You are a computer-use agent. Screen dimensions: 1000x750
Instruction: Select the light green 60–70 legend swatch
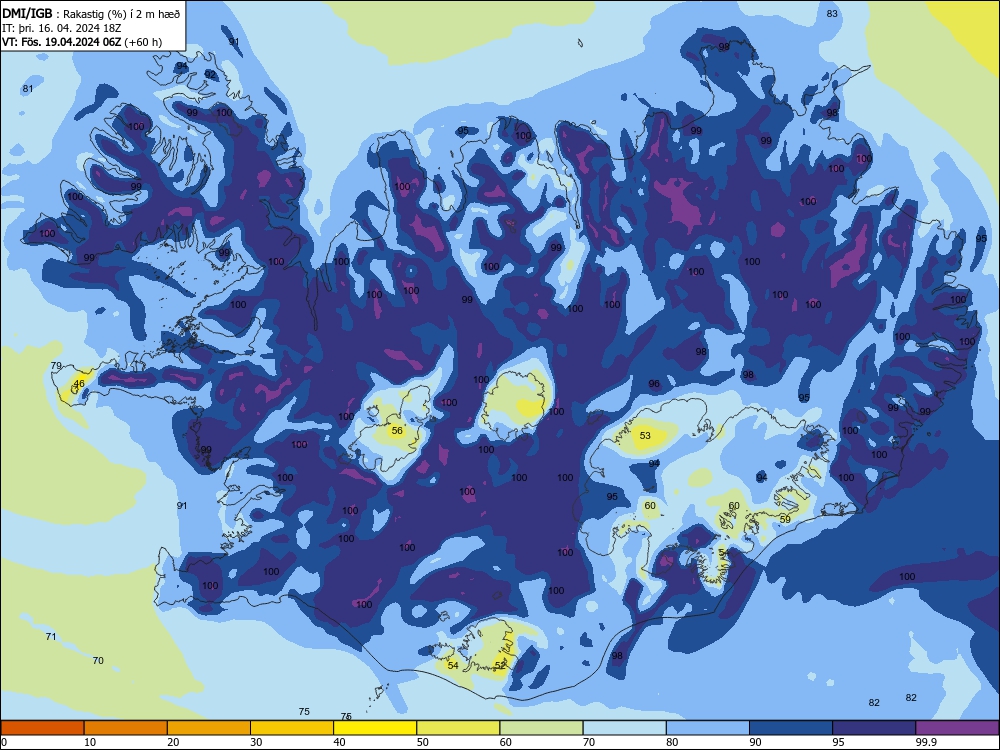point(541,728)
